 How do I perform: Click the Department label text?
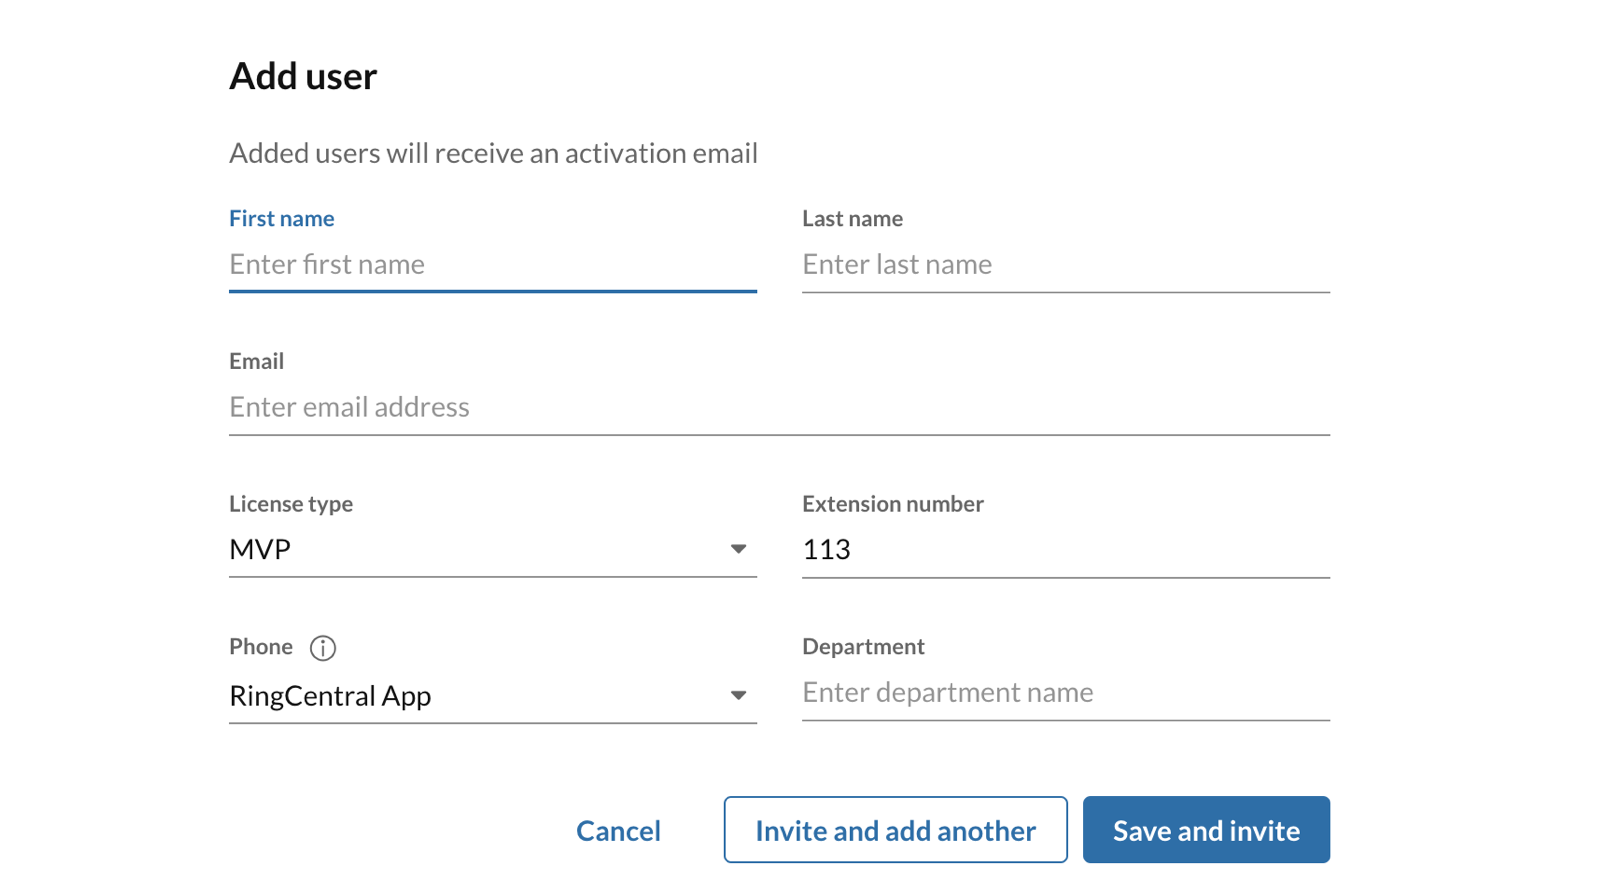(x=863, y=647)
